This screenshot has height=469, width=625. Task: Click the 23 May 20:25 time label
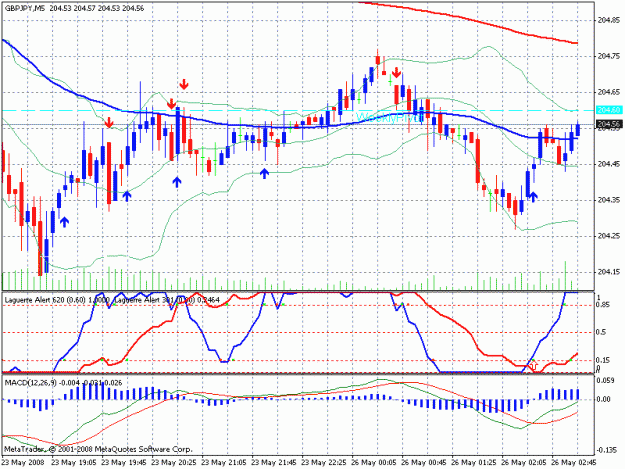click(x=174, y=463)
